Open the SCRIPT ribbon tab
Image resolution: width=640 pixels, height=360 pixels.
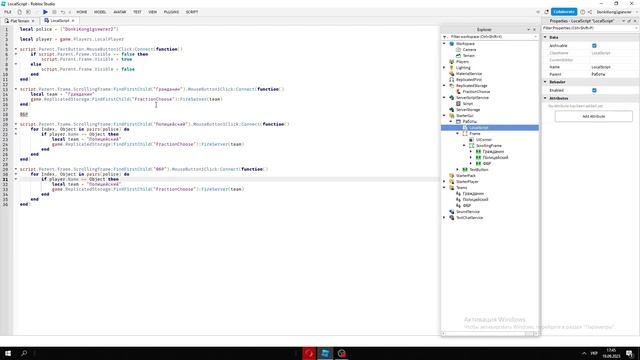(192, 12)
